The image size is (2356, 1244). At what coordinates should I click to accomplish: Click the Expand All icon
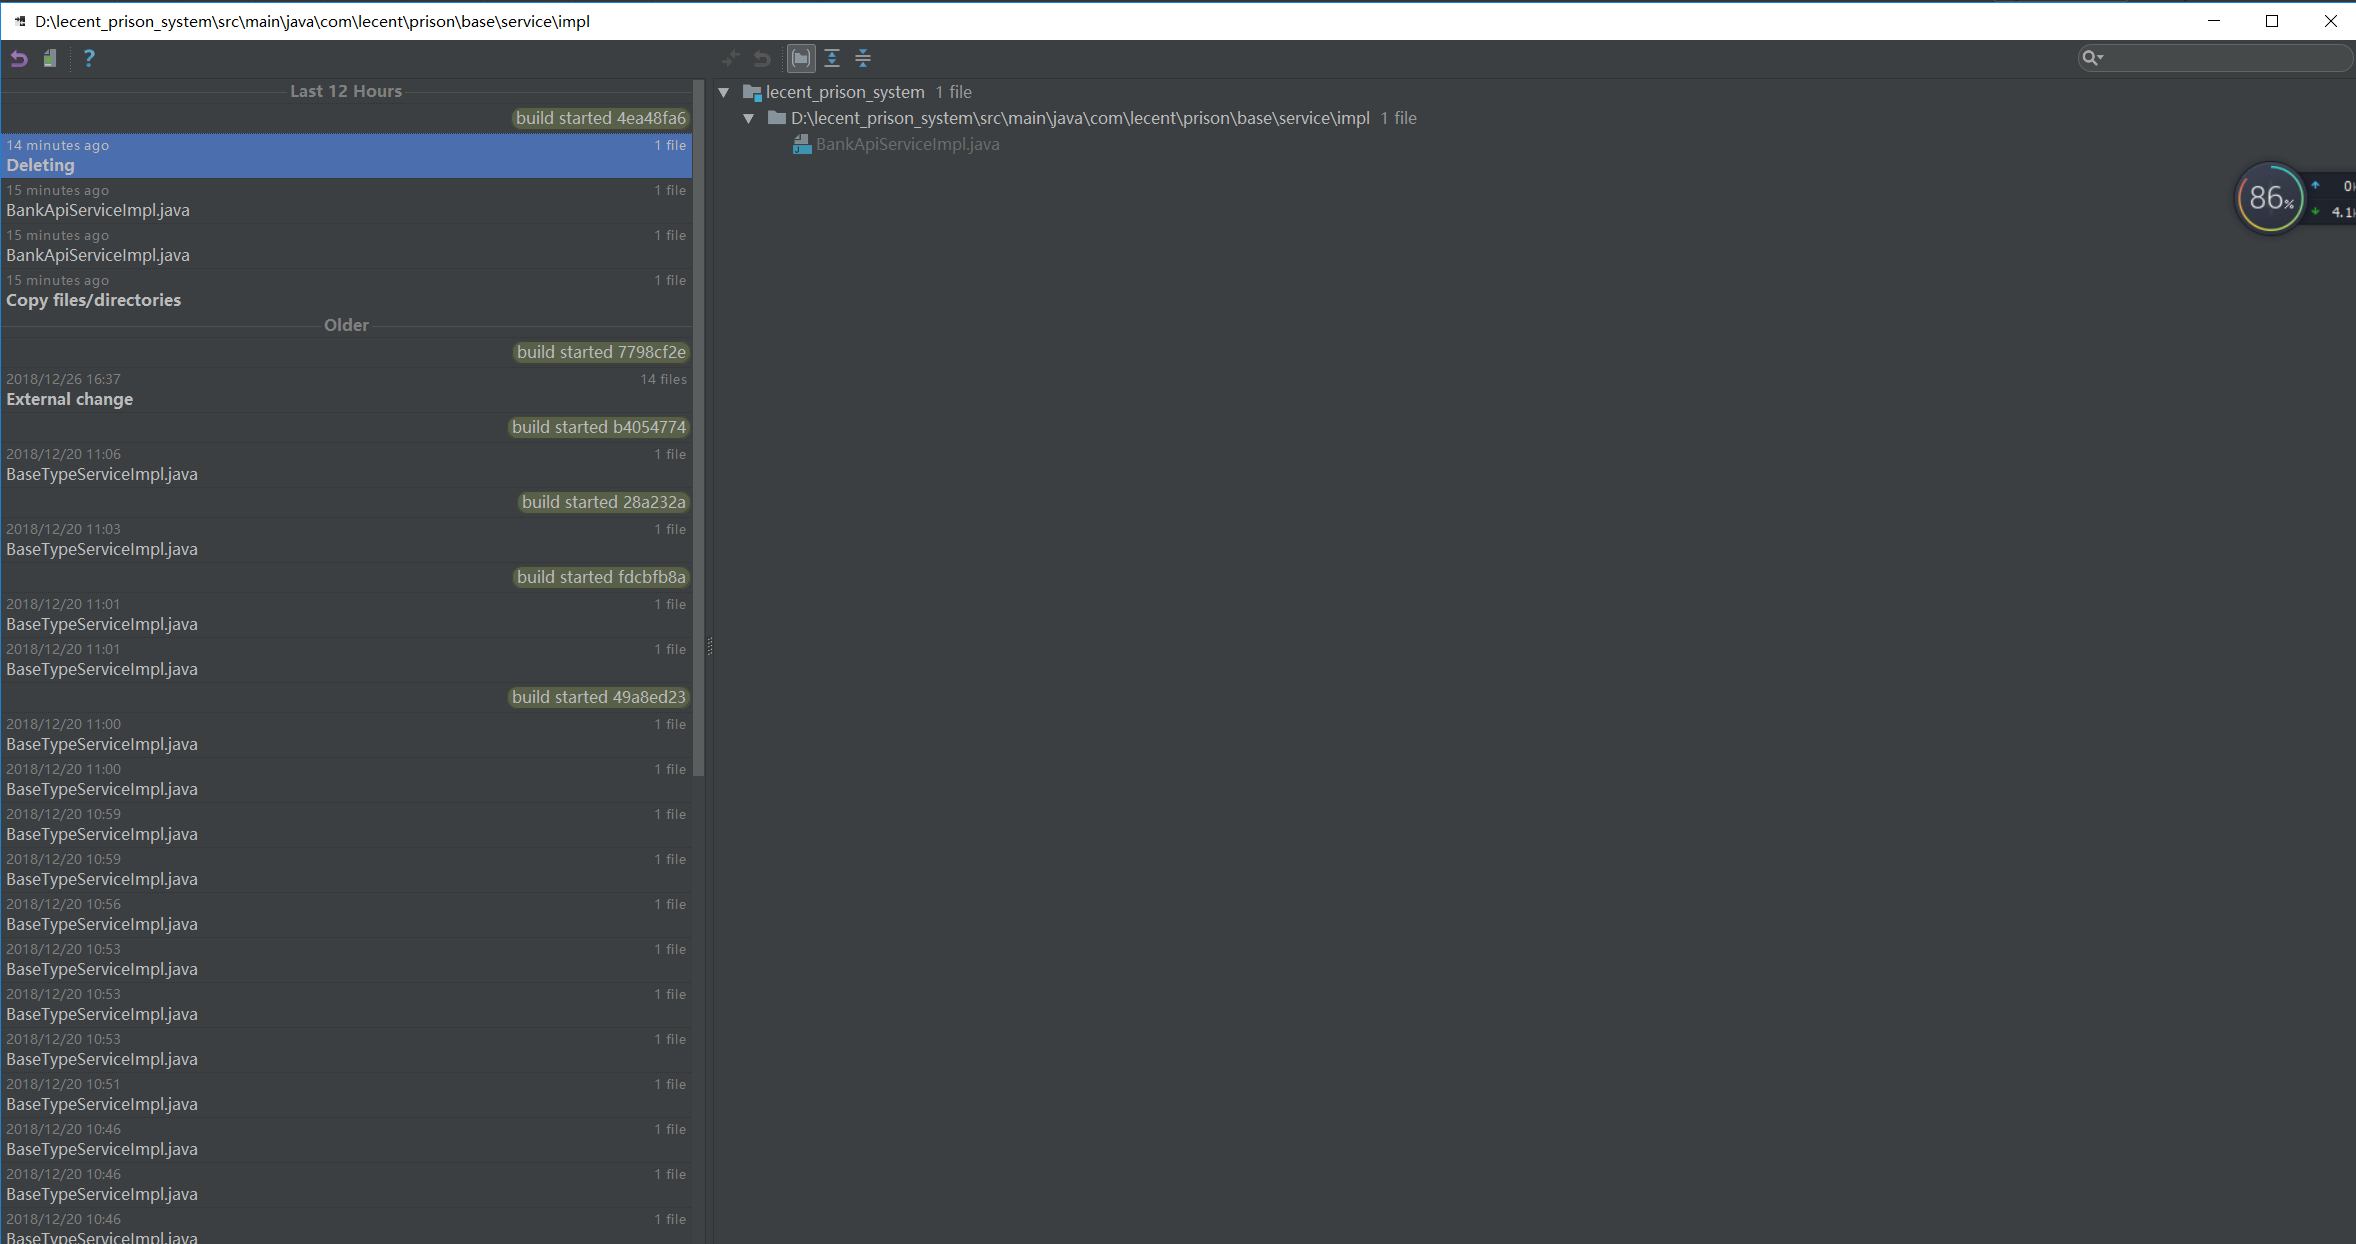tap(832, 58)
